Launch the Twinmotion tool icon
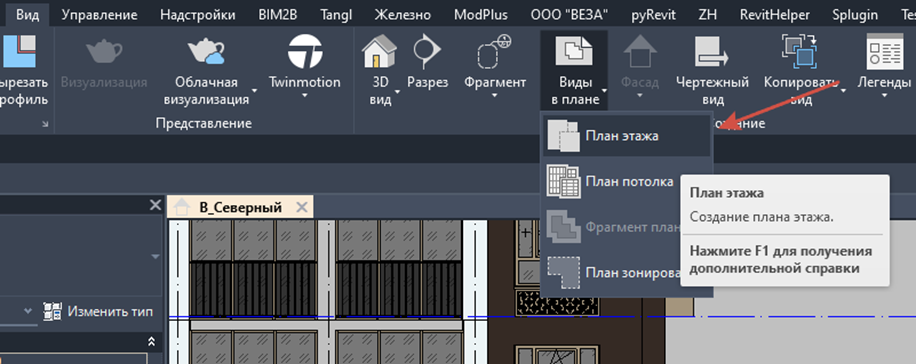 (304, 51)
